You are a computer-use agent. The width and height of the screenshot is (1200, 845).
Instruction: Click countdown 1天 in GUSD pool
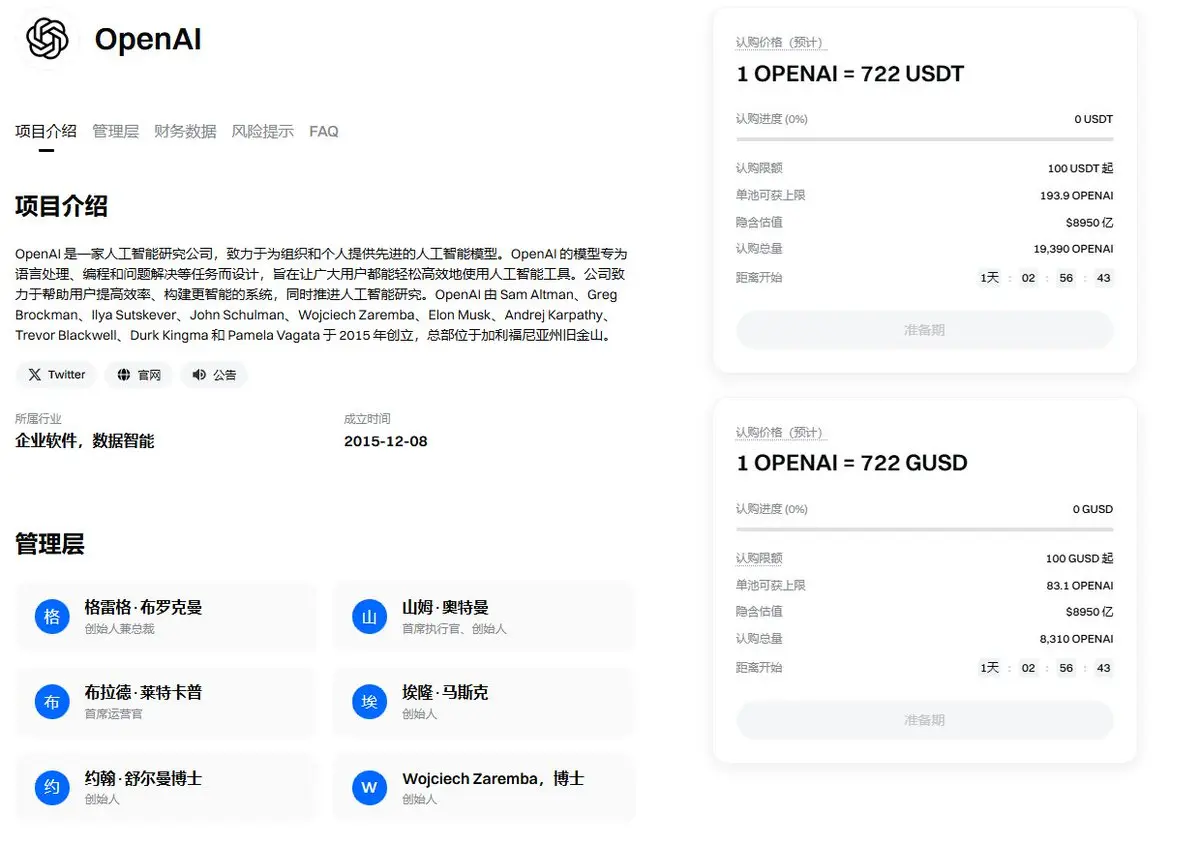(990, 668)
